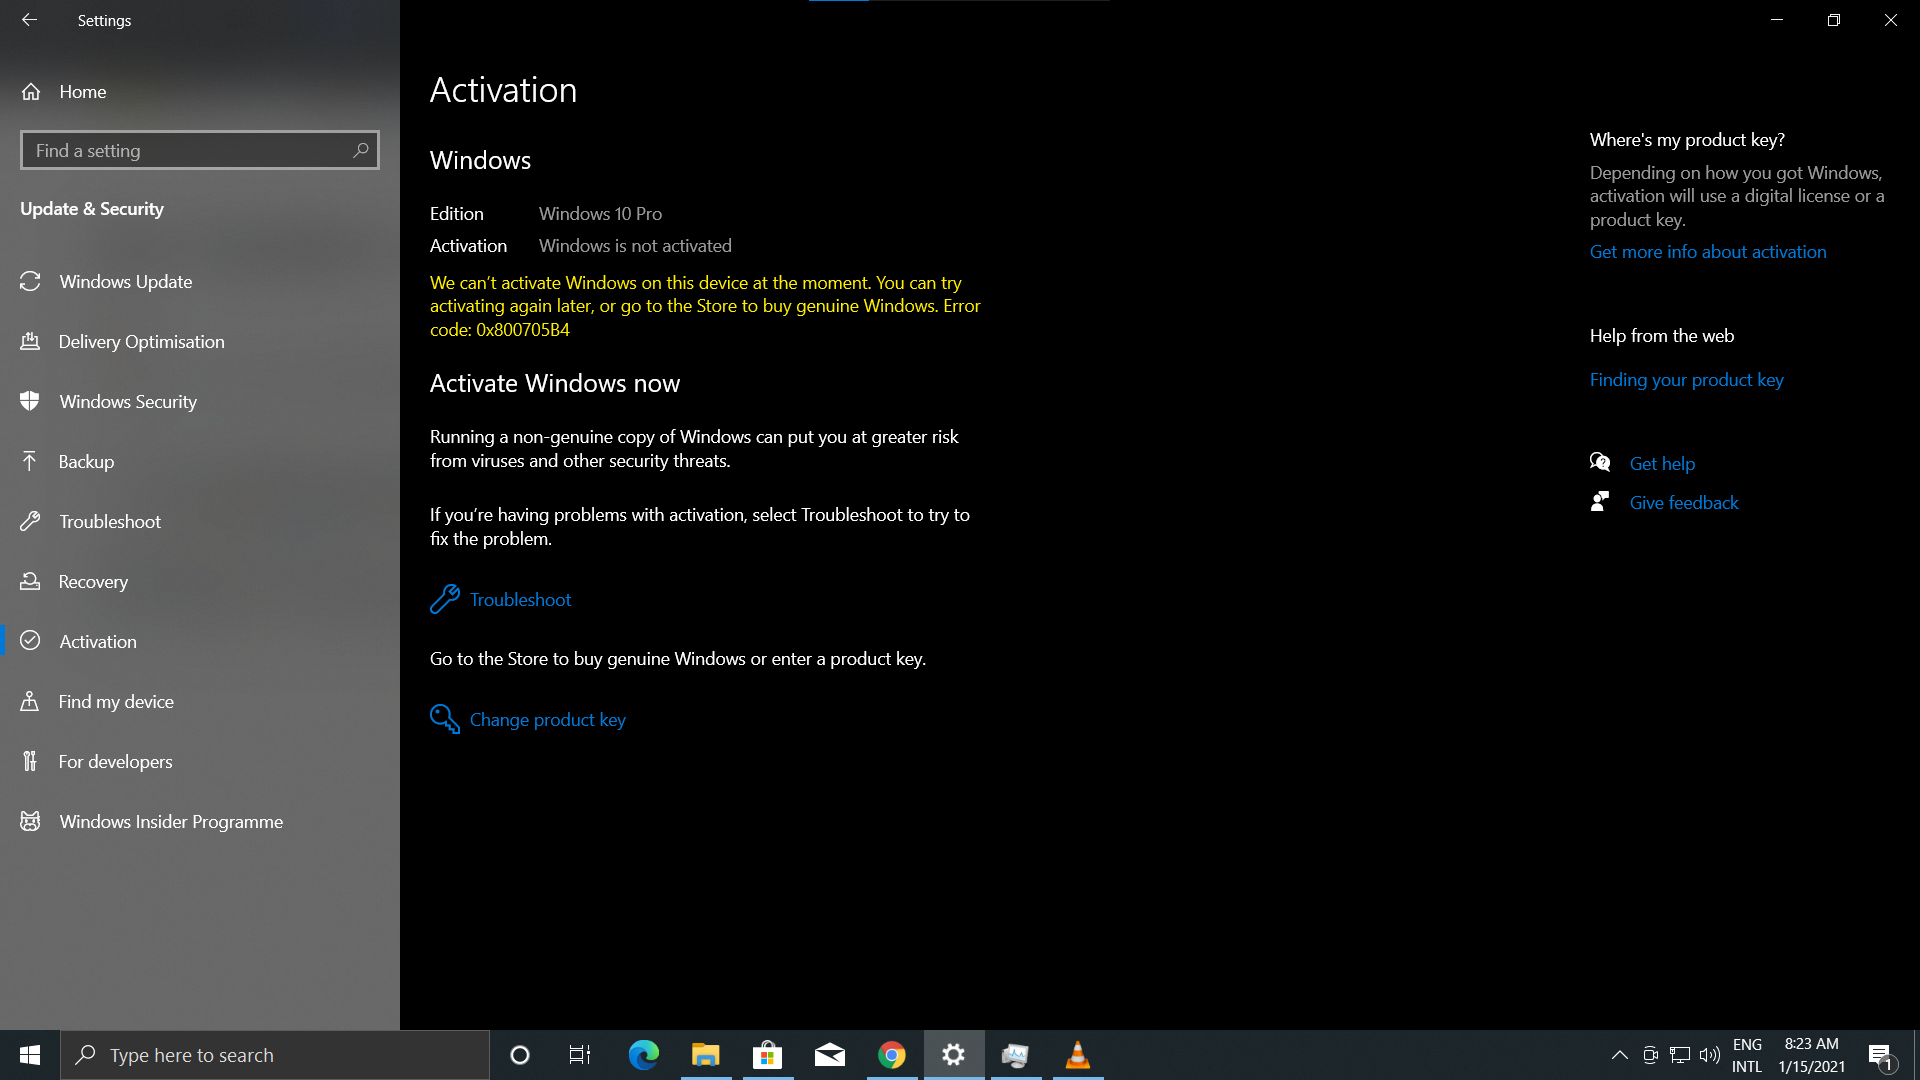
Task: Click the Find my device person icon
Action: pos(30,701)
